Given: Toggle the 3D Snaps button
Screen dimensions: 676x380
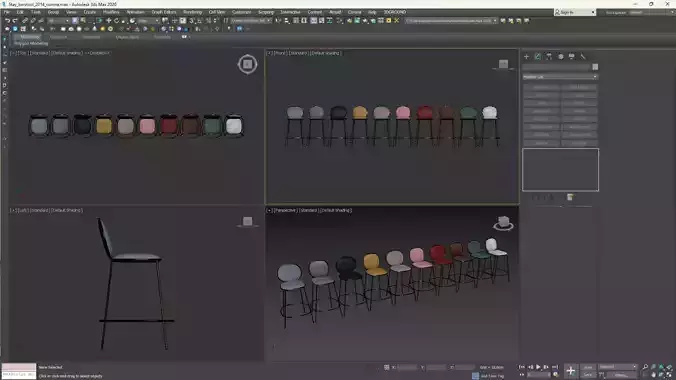Looking at the screenshot, I should click(x=191, y=20).
